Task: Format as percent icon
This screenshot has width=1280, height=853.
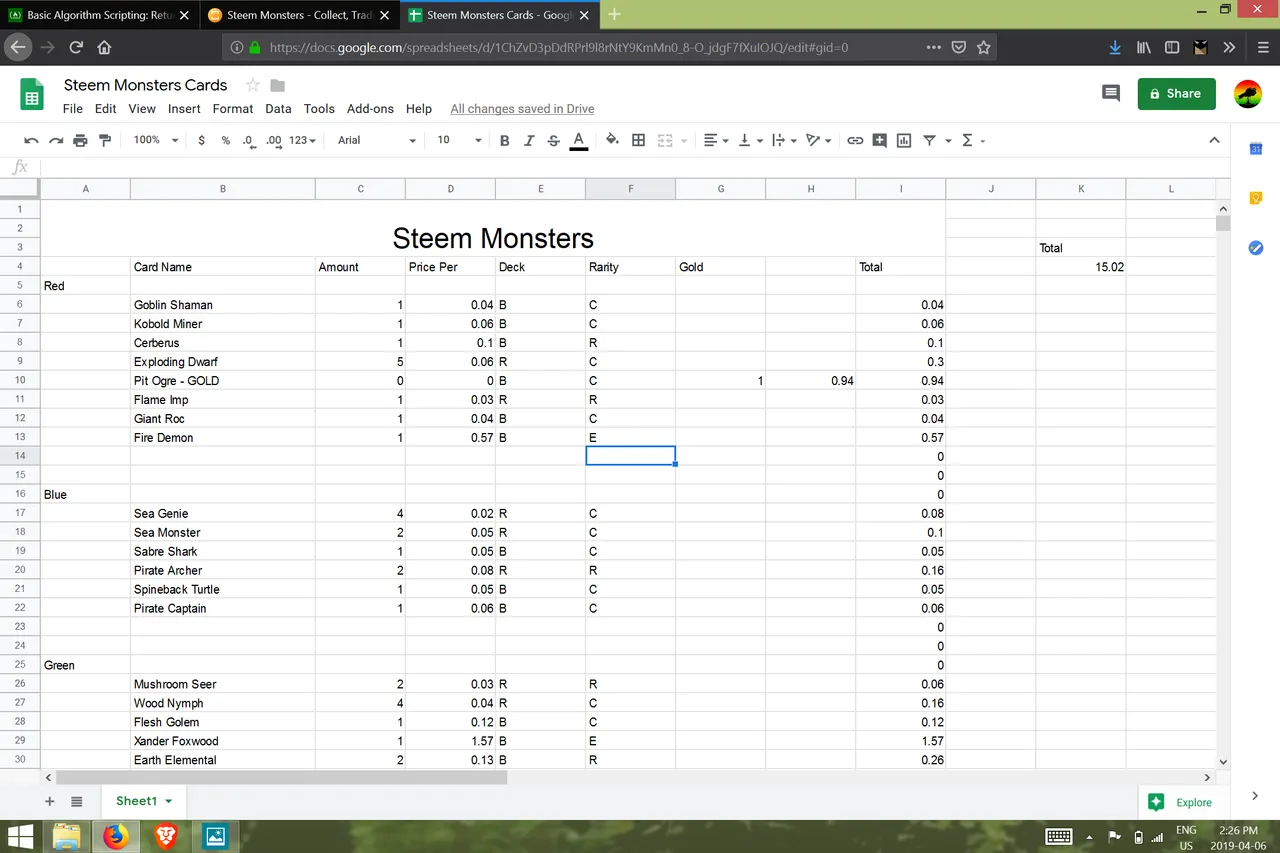Action: coord(225,141)
